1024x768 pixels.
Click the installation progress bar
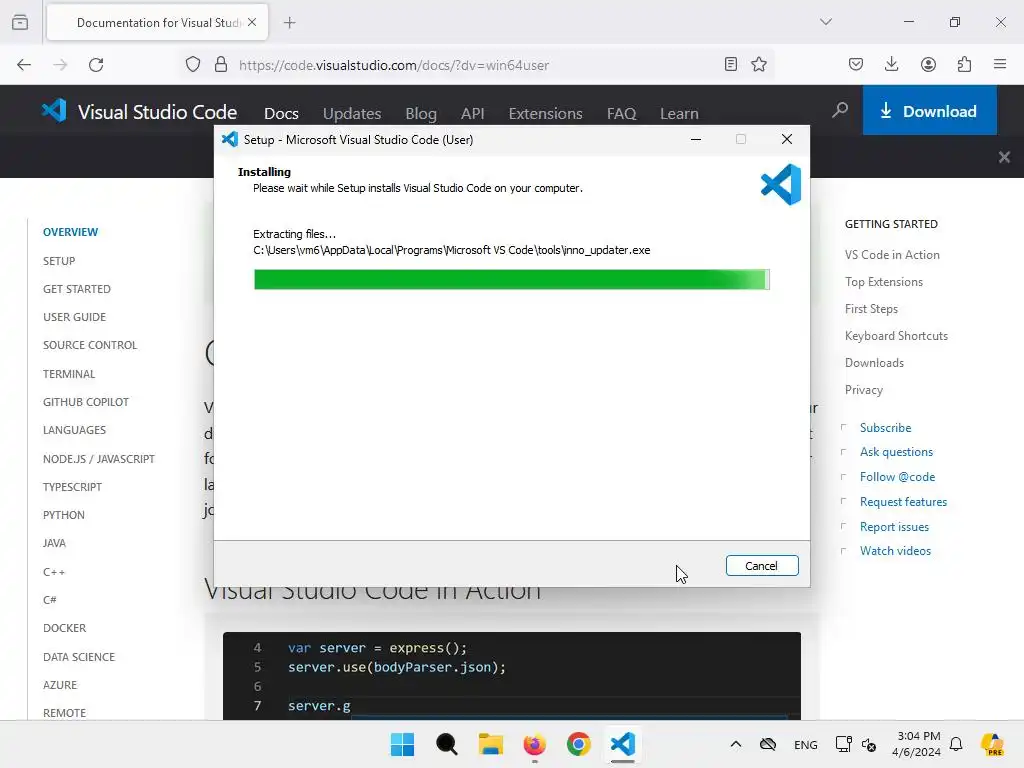[511, 279]
